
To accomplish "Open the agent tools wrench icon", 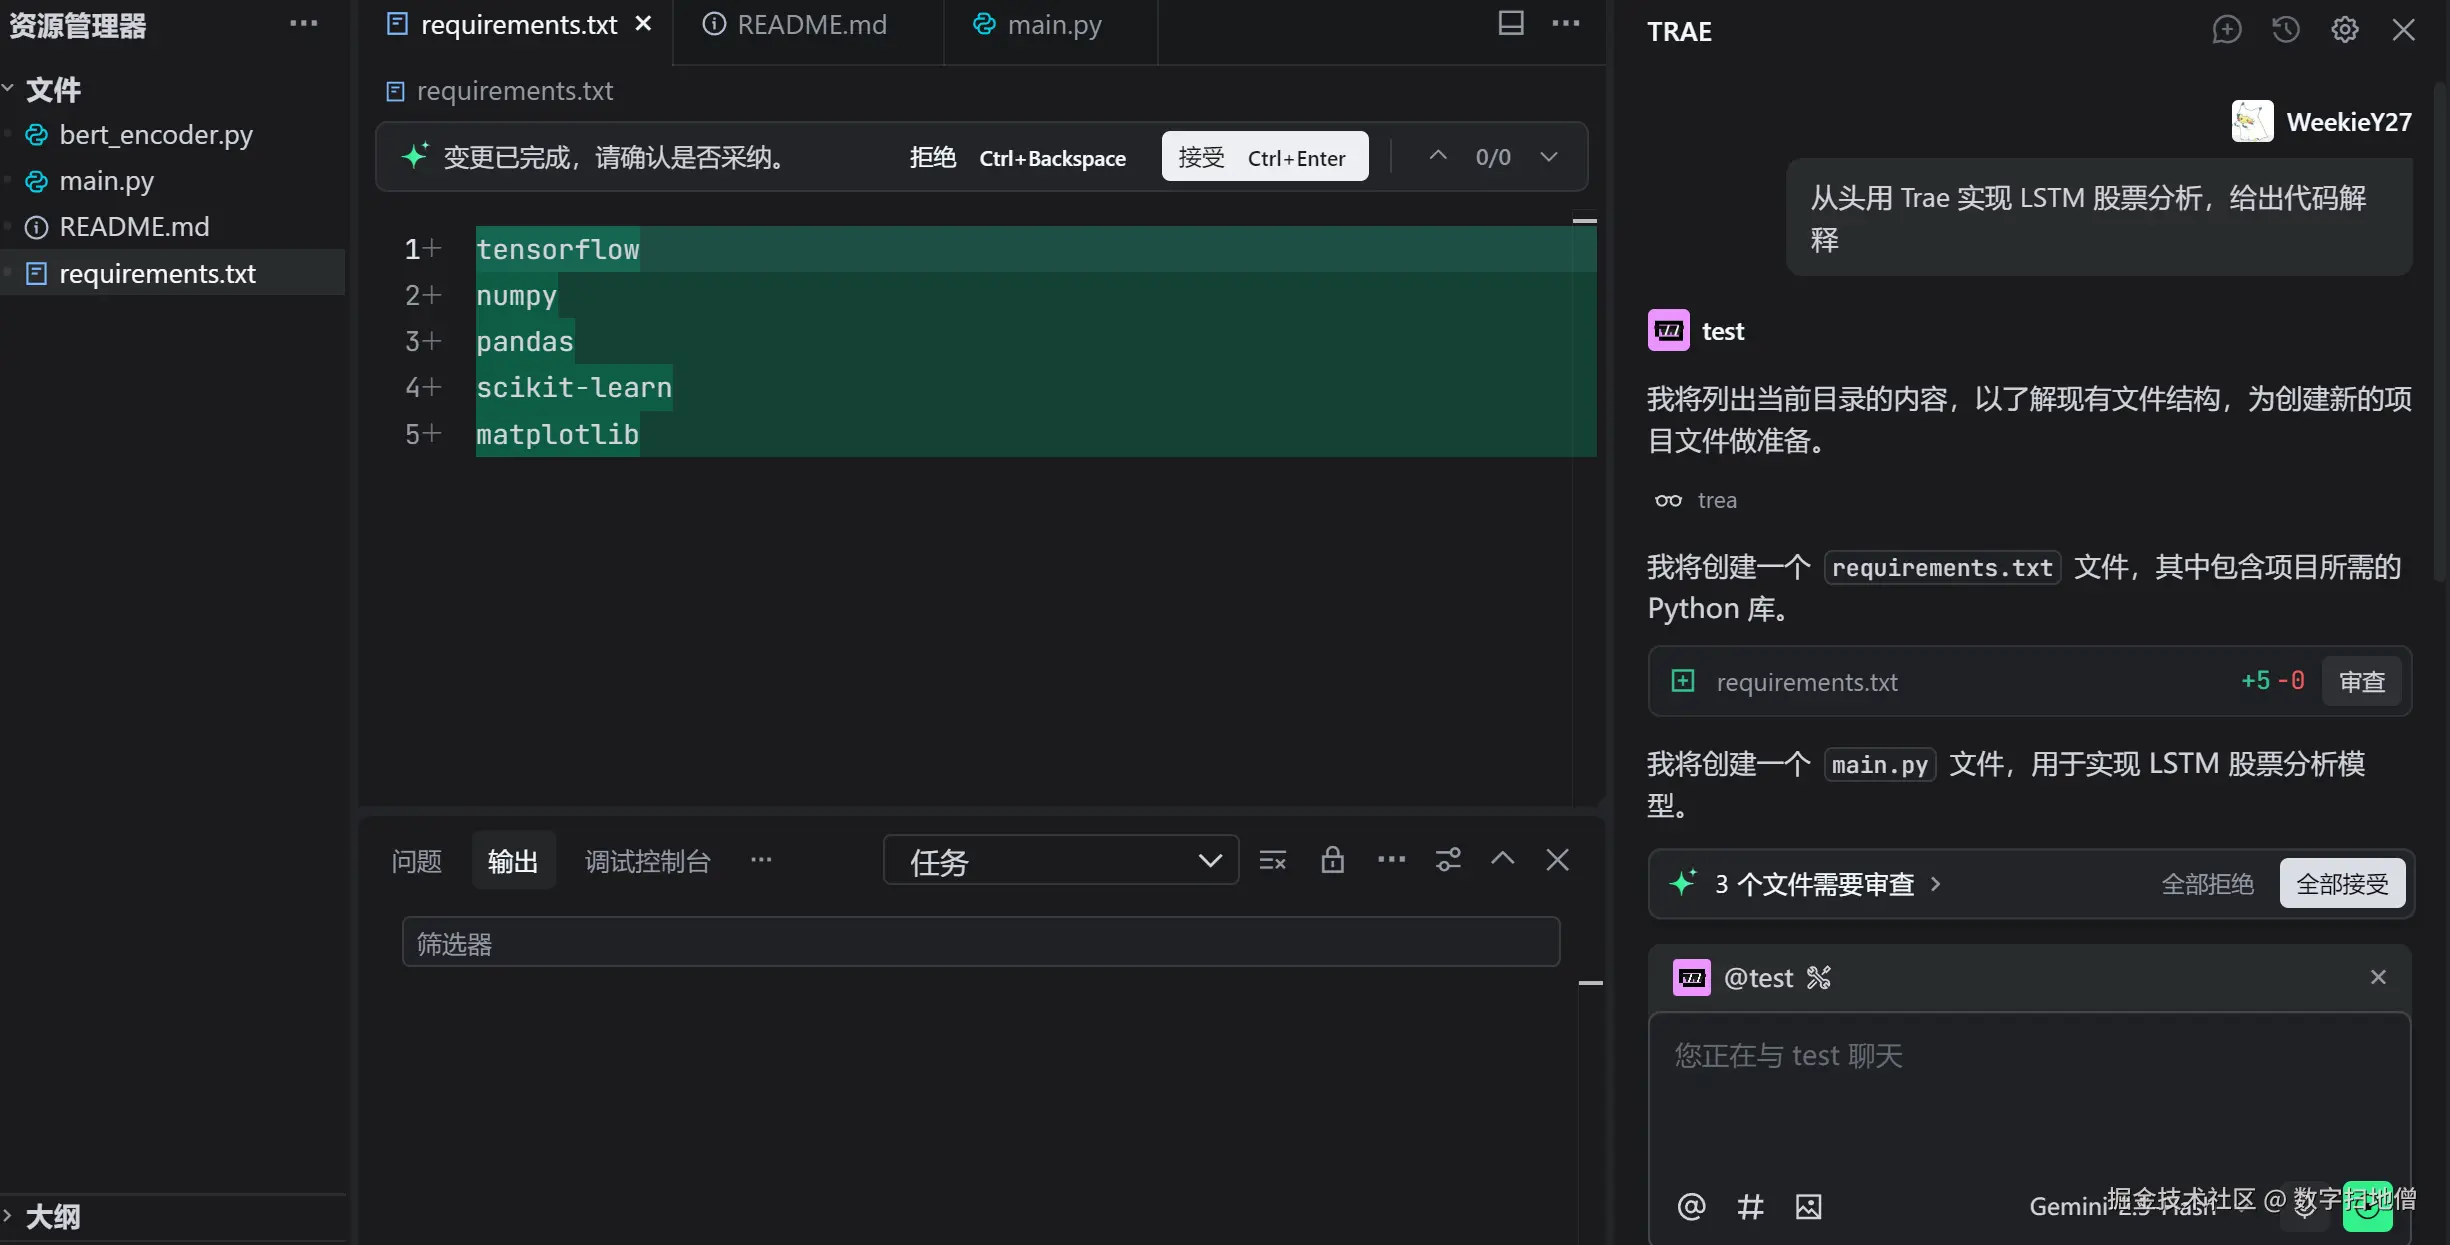I will point(1818,977).
